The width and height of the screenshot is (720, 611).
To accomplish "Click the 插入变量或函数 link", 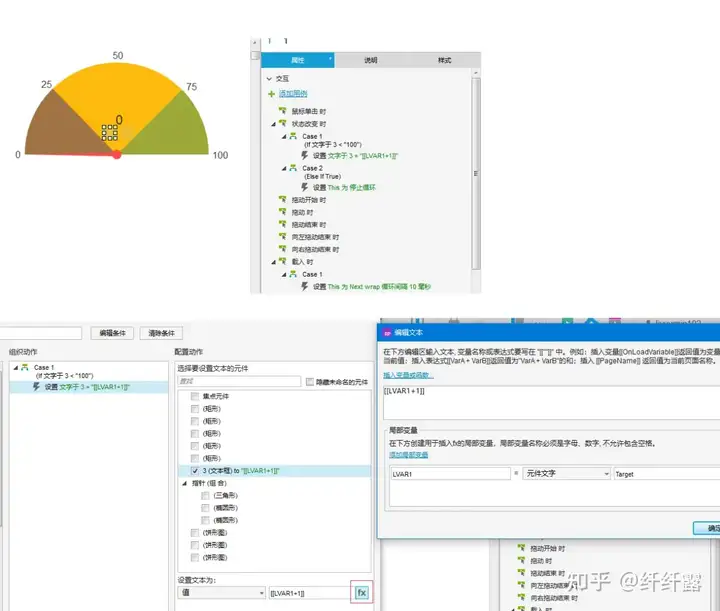I will point(408,375).
